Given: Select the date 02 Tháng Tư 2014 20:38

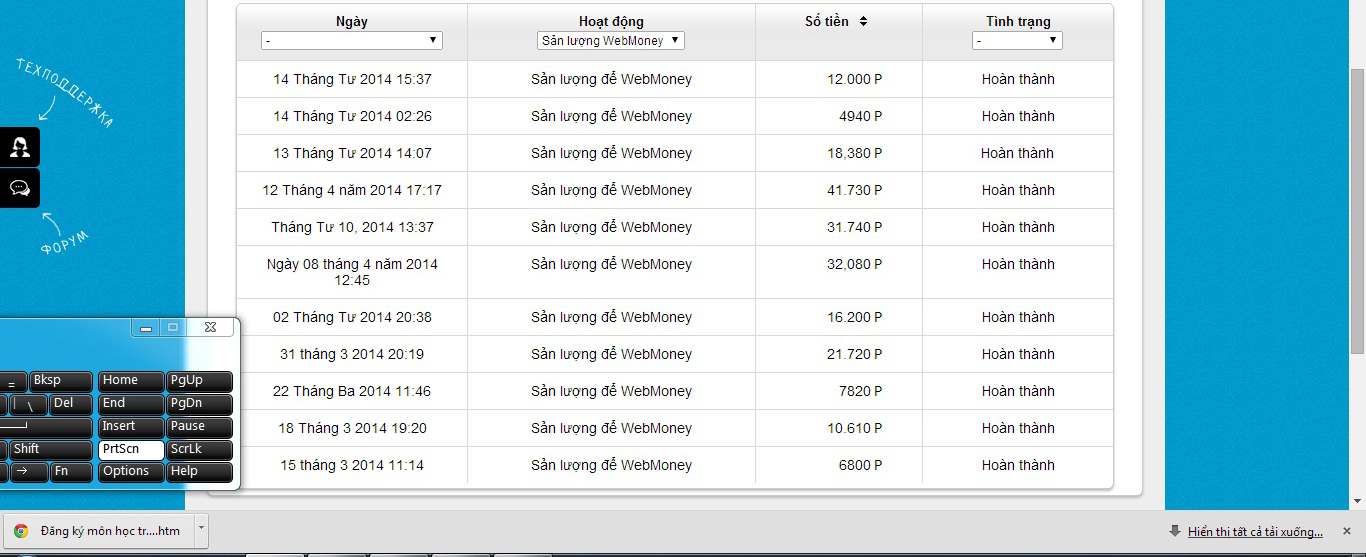Looking at the screenshot, I should point(352,317).
